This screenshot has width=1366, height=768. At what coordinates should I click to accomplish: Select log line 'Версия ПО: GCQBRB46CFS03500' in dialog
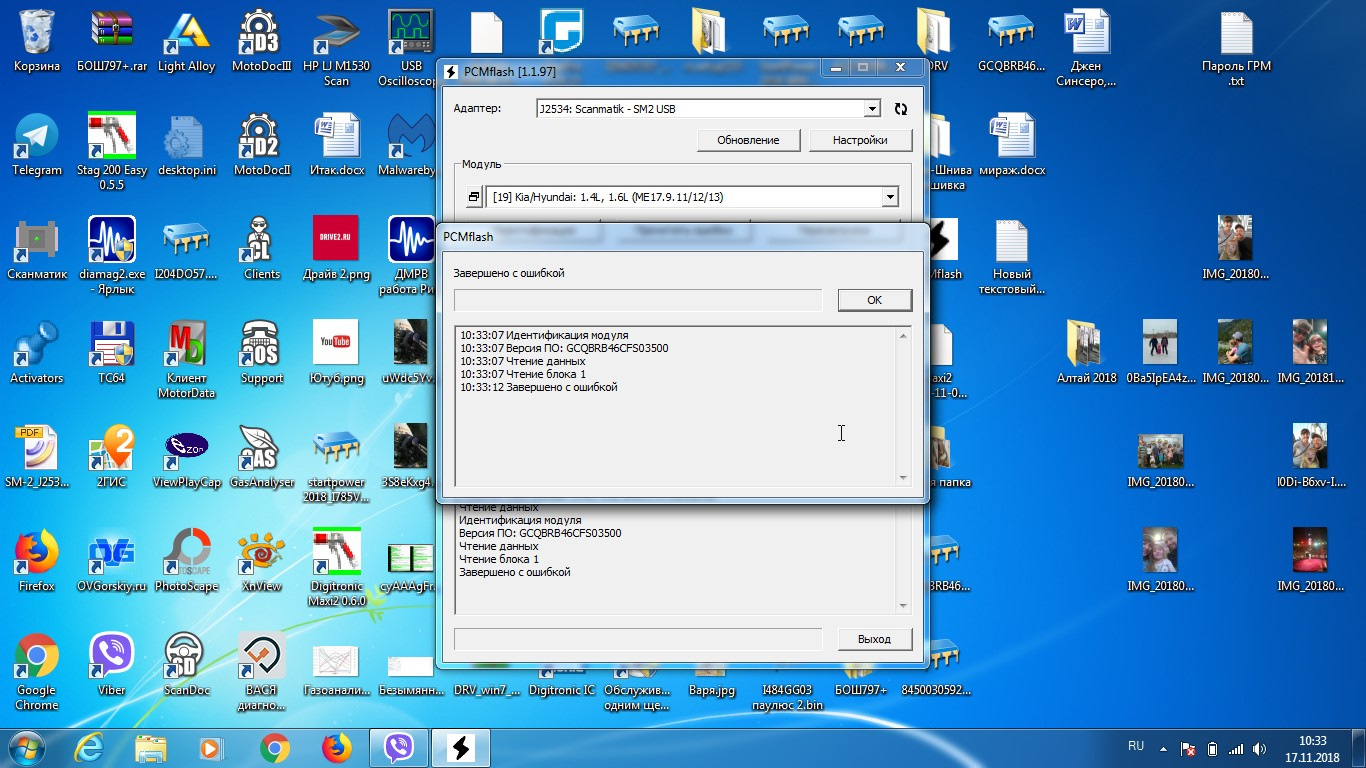click(x=564, y=348)
